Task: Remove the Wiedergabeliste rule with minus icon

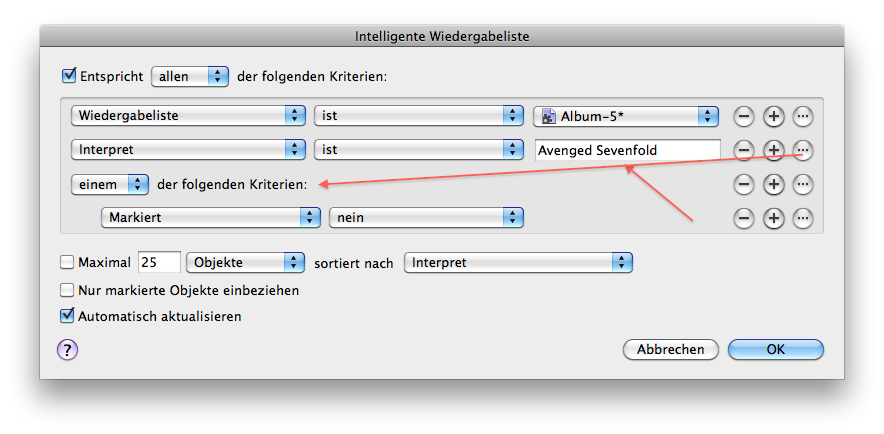Action: (744, 117)
